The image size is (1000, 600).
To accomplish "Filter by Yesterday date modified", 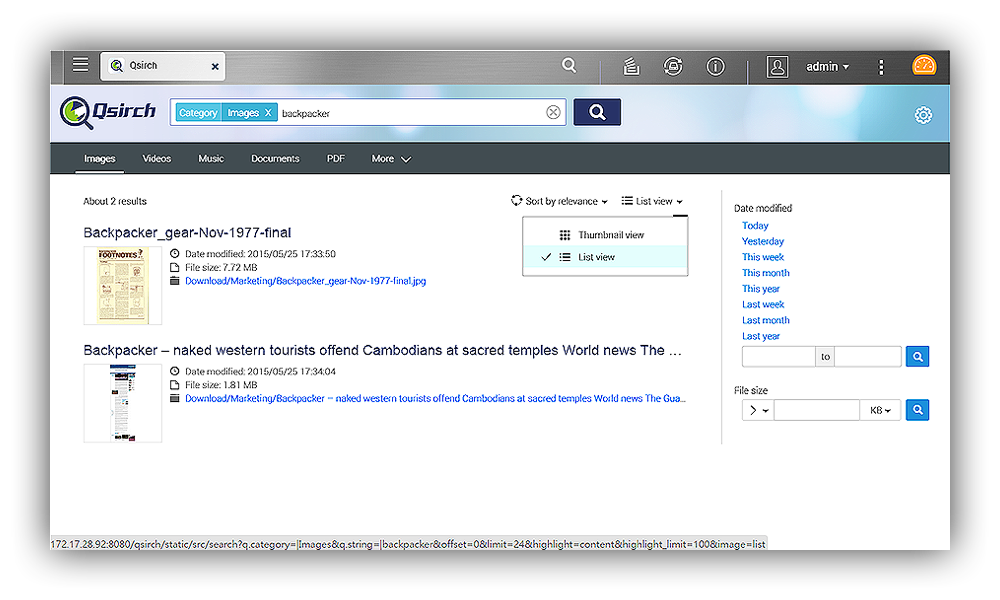I will click(x=763, y=241).
